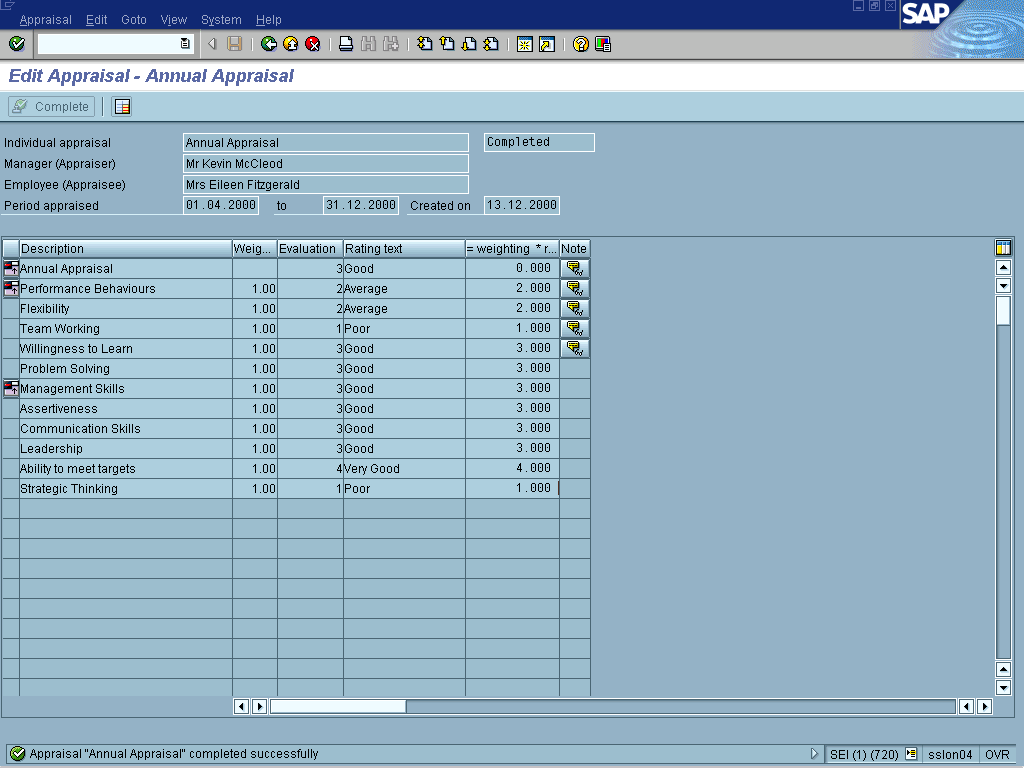The width and height of the screenshot is (1024, 768).
Task: Click the status bar system info icon
Action: 911,754
